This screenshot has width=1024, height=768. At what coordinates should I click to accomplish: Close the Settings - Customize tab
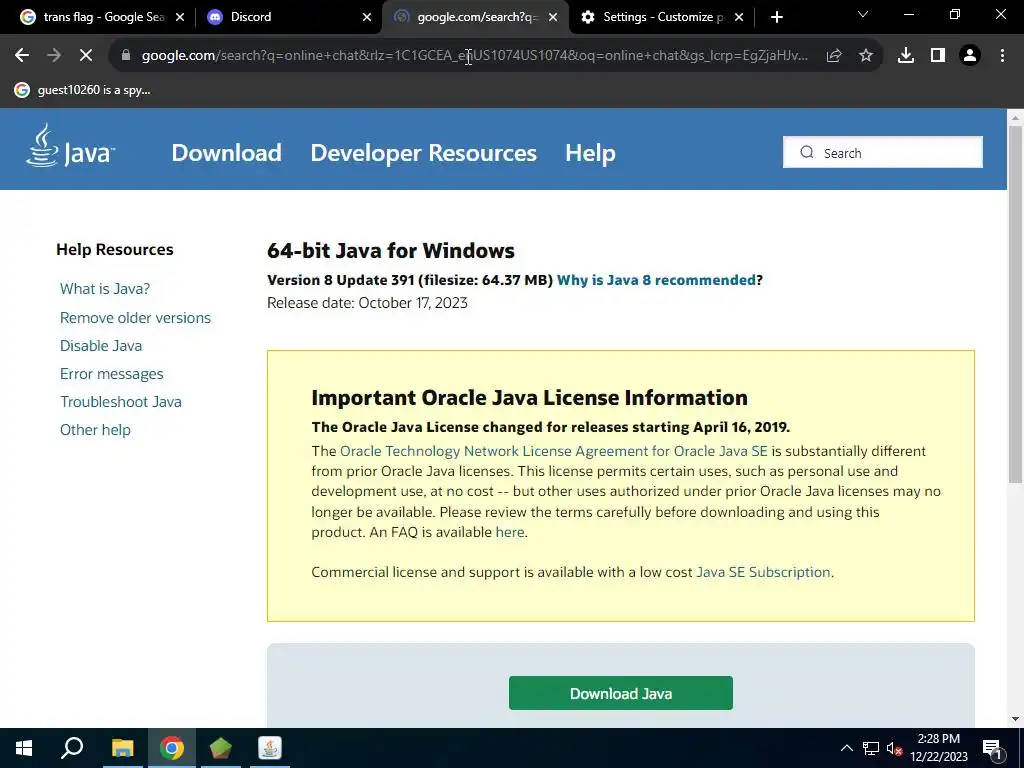739,17
